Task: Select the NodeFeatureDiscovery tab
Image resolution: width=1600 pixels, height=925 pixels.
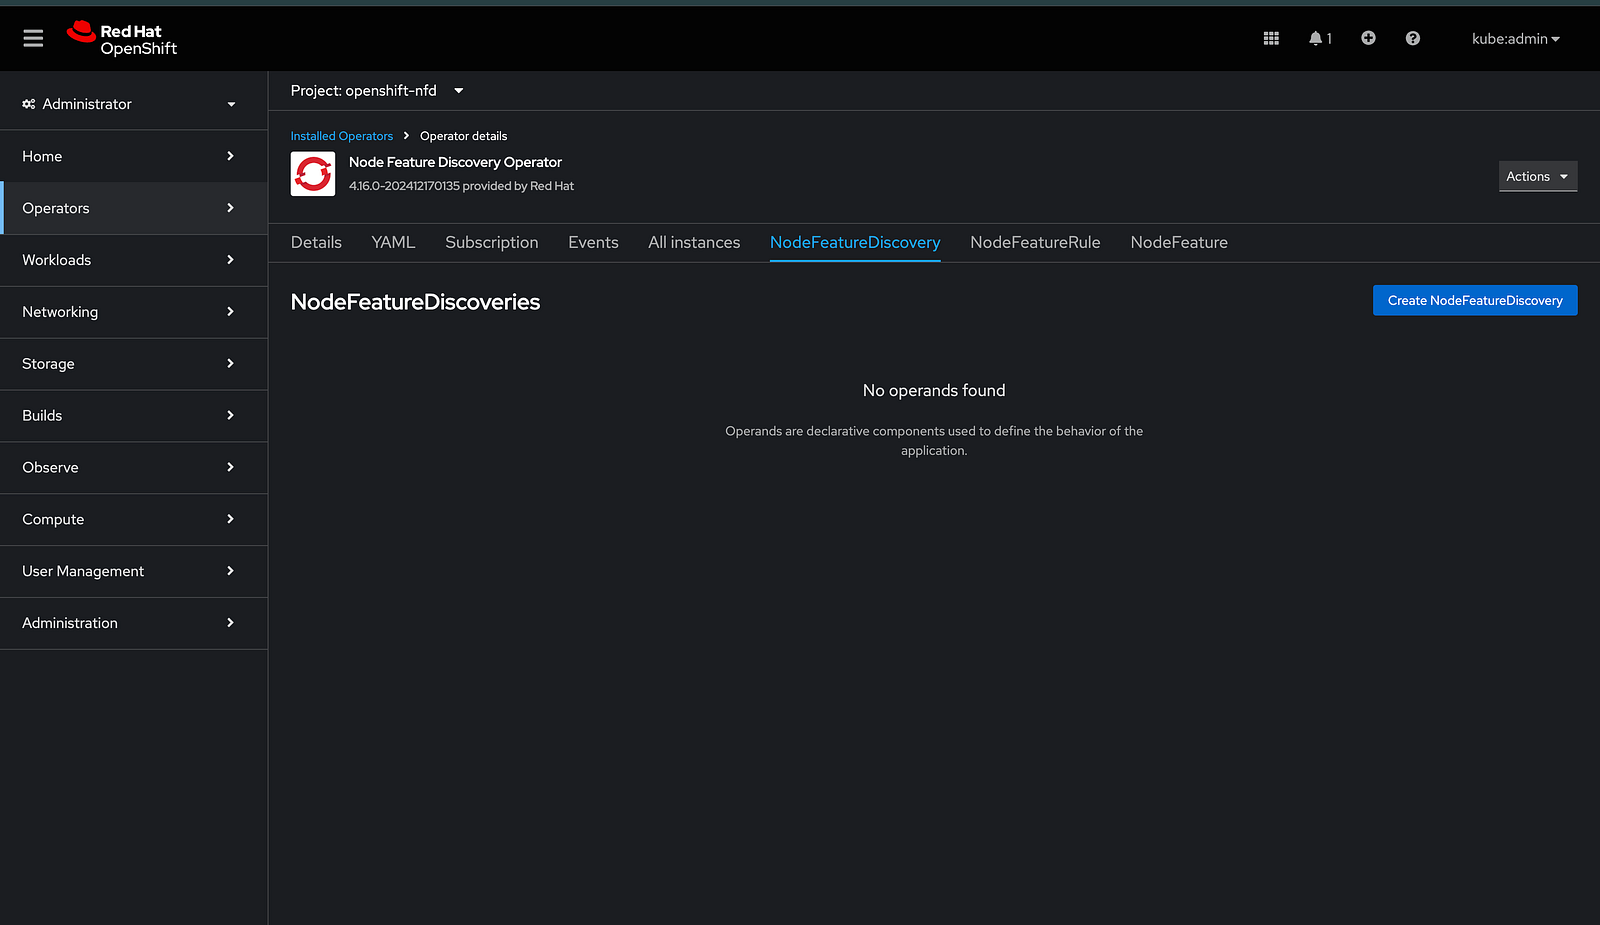Action: tap(855, 243)
